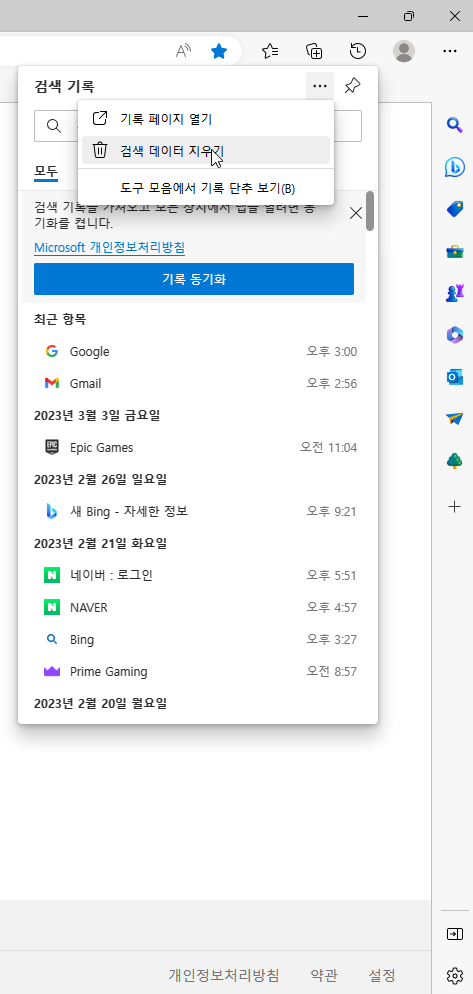Open the Games chess sidebar icon
Image resolution: width=473 pixels, height=994 pixels.
coord(455,292)
